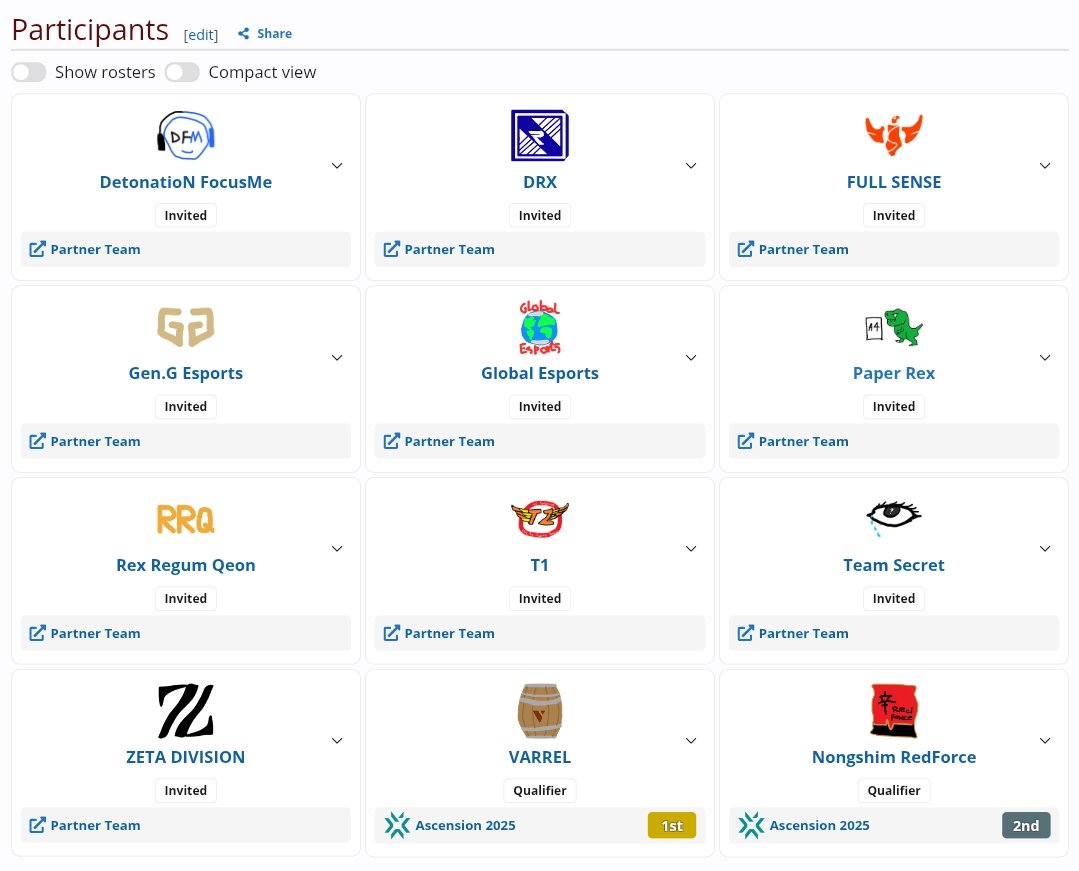Screen dimensions: 1079x871
Task: Click the Gen.G Esports team logo
Action: click(x=186, y=327)
